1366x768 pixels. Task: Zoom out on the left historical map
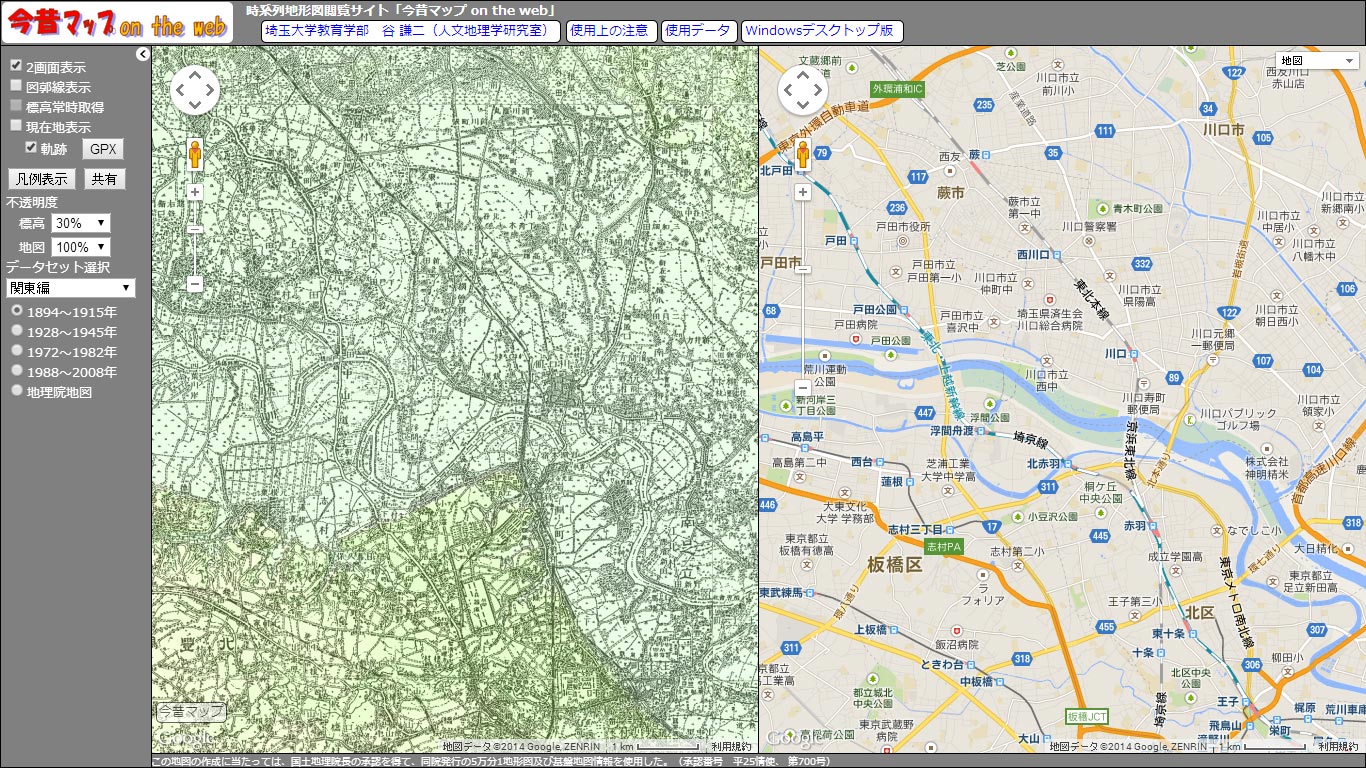tap(195, 284)
